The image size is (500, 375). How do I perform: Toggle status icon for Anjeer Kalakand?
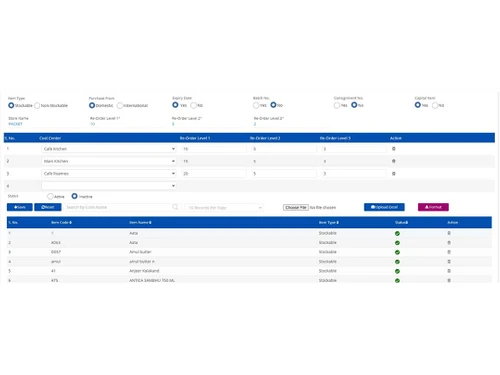tap(397, 271)
